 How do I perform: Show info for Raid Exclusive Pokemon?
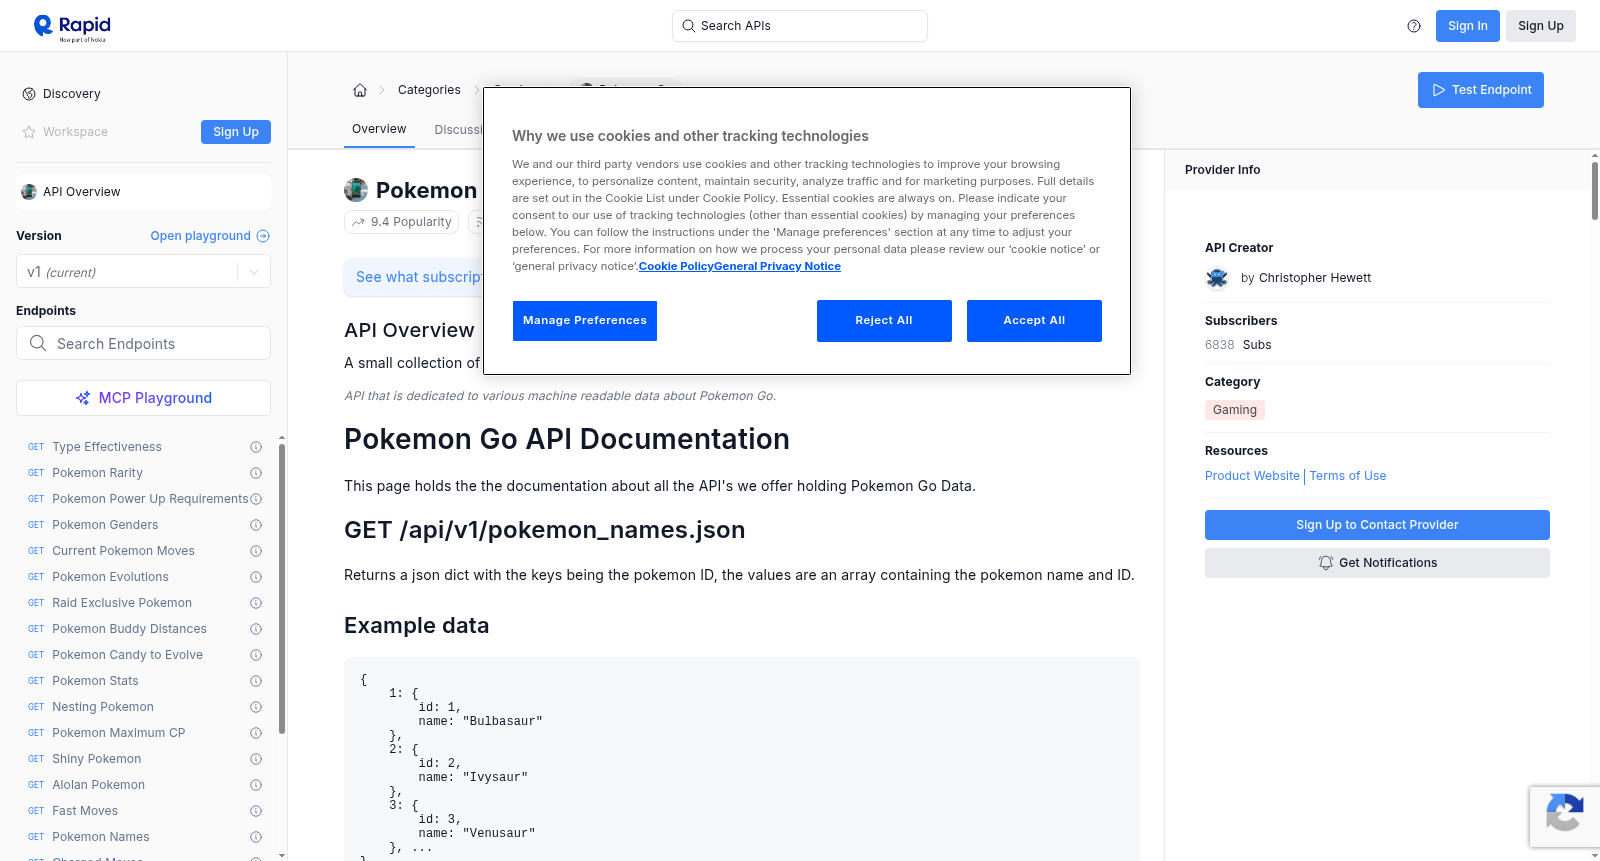pos(256,603)
